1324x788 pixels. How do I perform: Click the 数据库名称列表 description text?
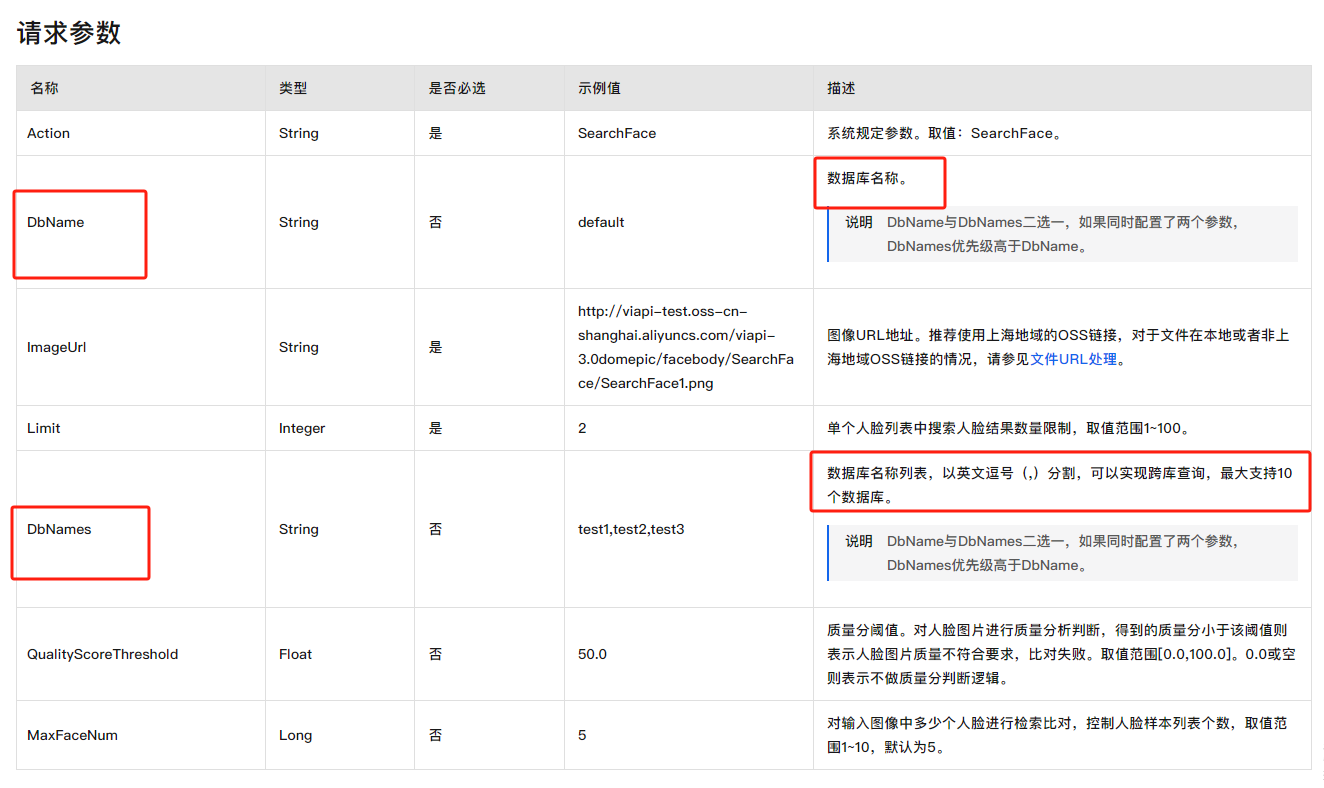tap(1059, 484)
